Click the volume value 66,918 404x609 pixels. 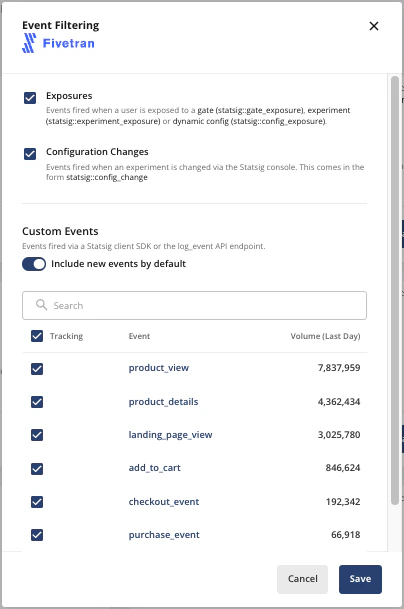pos(345,535)
